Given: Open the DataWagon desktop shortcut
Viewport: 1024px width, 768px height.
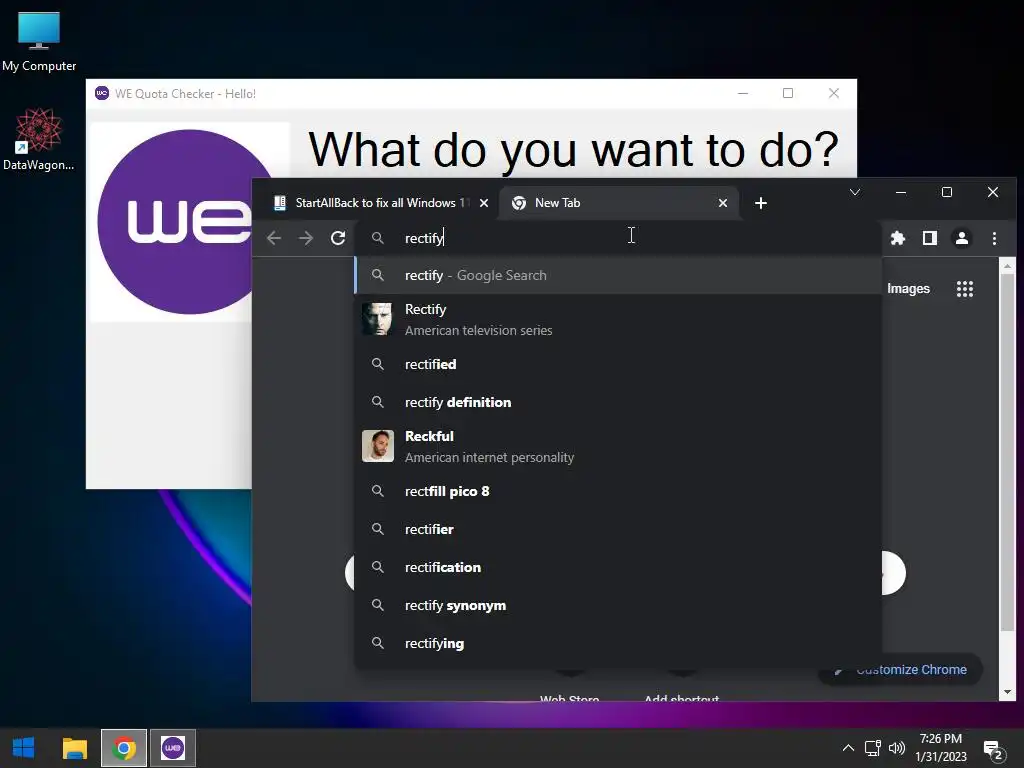Looking at the screenshot, I should click(x=39, y=139).
